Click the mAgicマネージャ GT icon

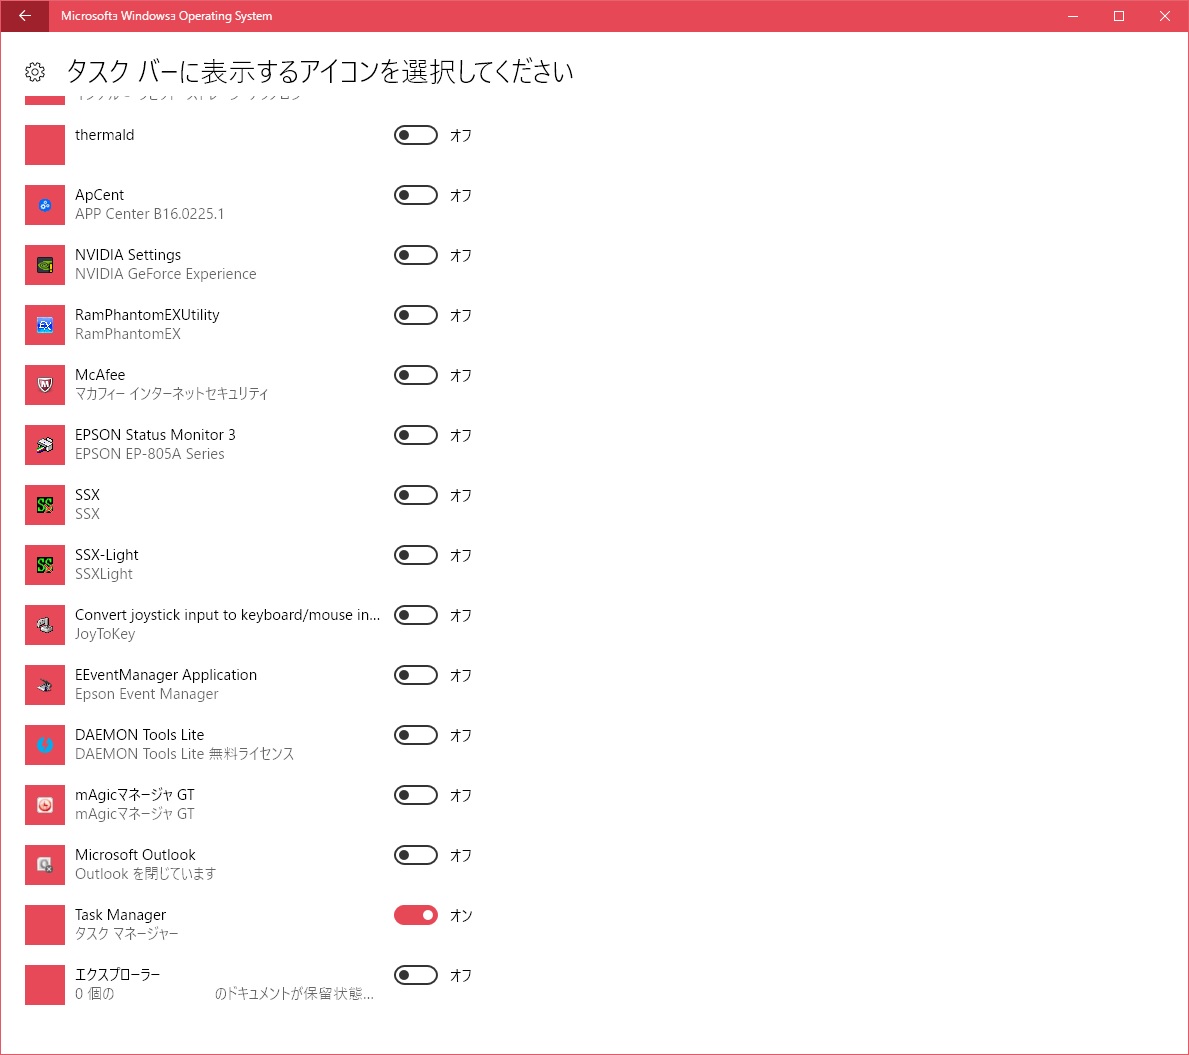45,805
